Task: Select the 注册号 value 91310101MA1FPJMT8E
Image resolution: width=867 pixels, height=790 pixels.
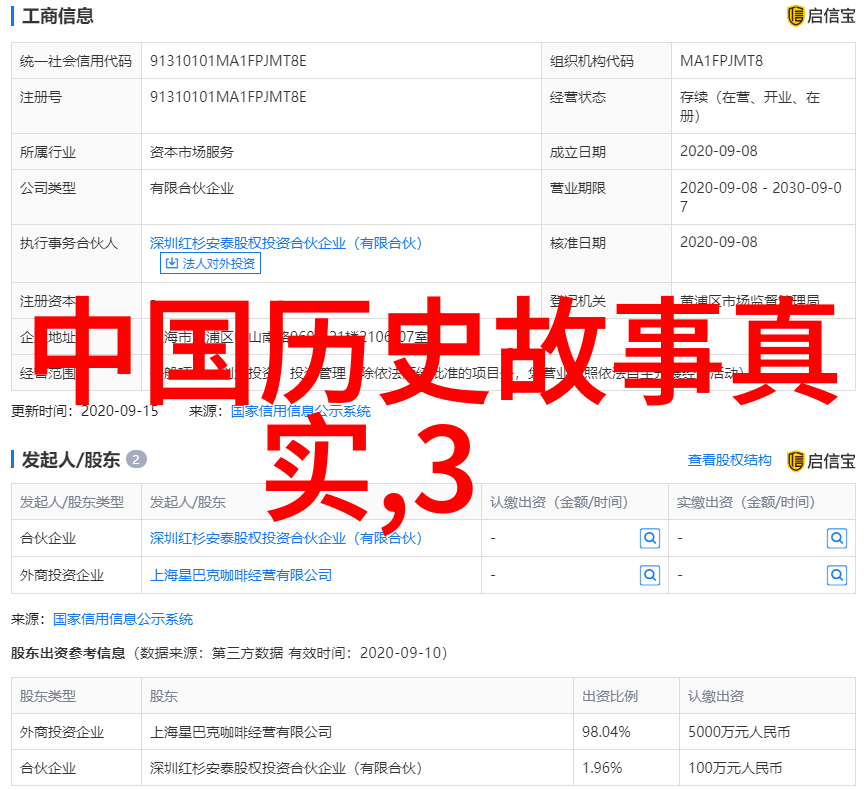Action: click(x=228, y=97)
